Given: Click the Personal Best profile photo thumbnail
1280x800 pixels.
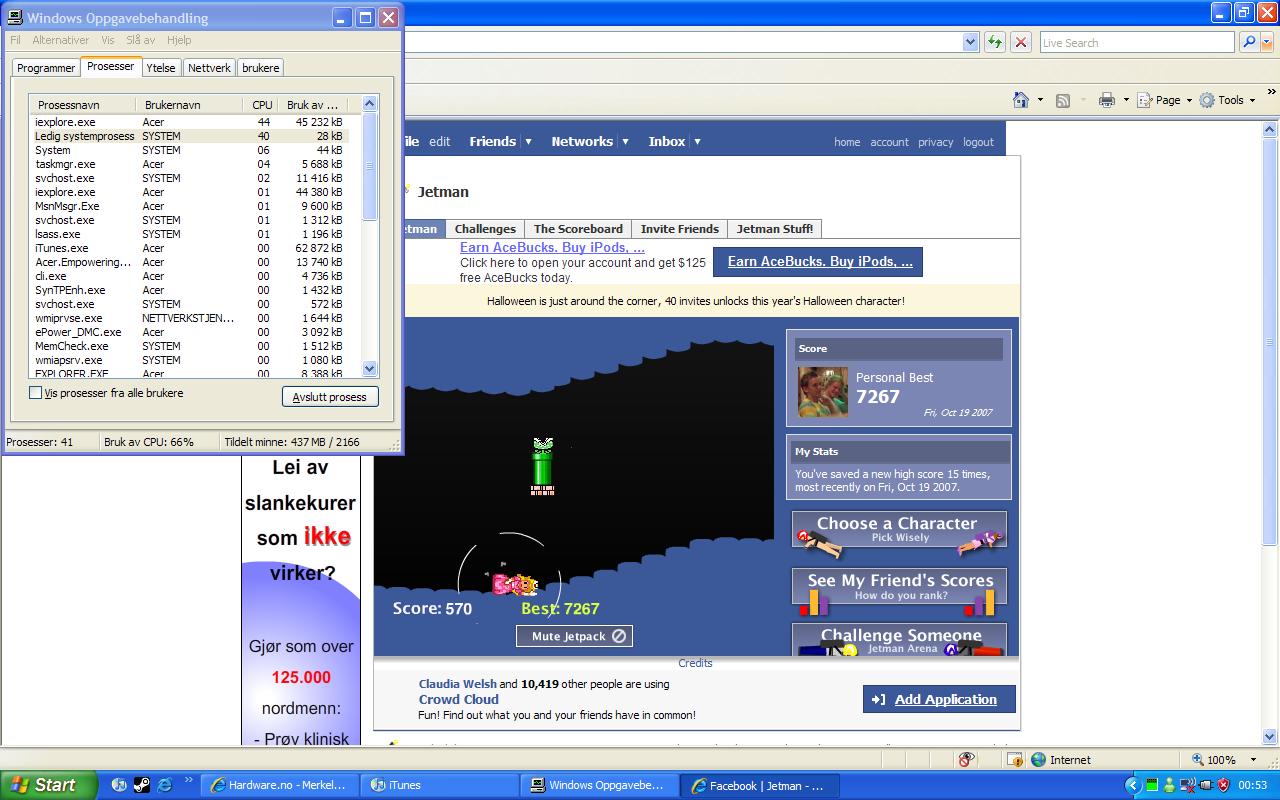Looking at the screenshot, I should [x=823, y=392].
